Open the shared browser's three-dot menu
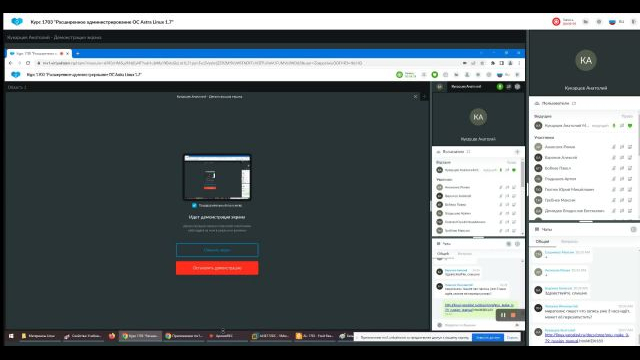The height and width of the screenshot is (360, 640). (x=519, y=63)
